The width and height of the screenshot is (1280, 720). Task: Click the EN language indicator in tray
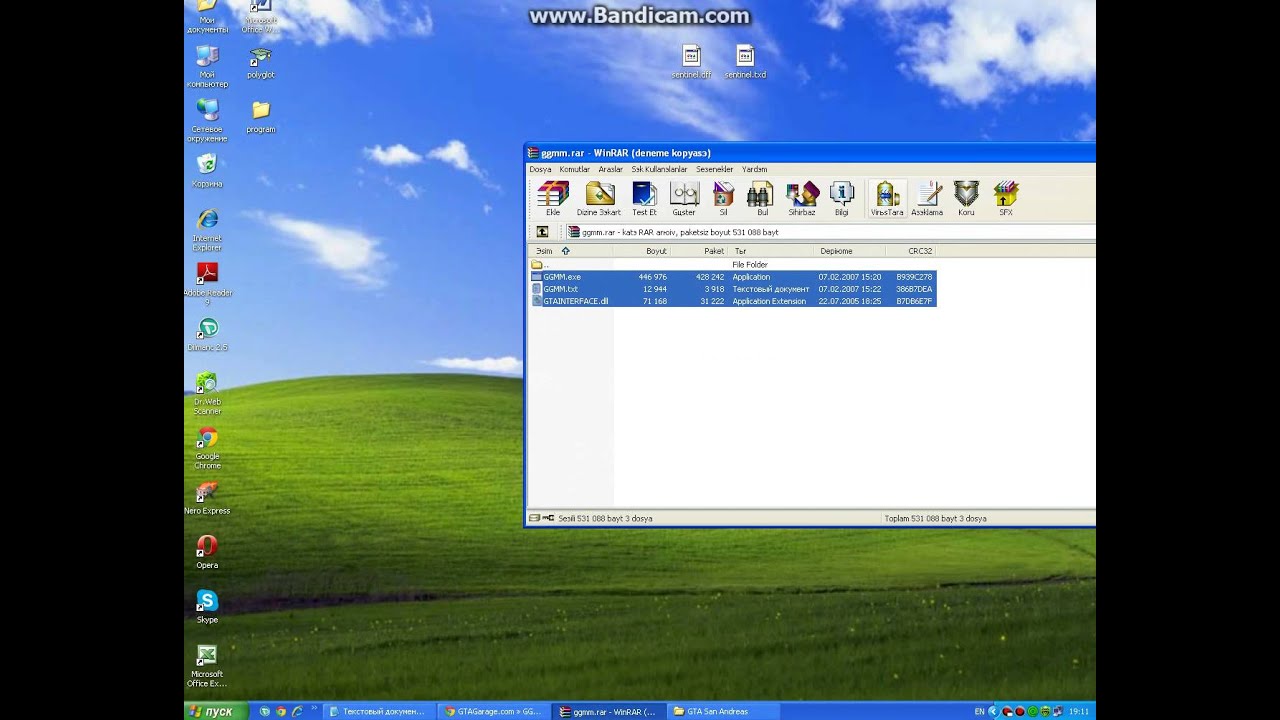click(979, 711)
